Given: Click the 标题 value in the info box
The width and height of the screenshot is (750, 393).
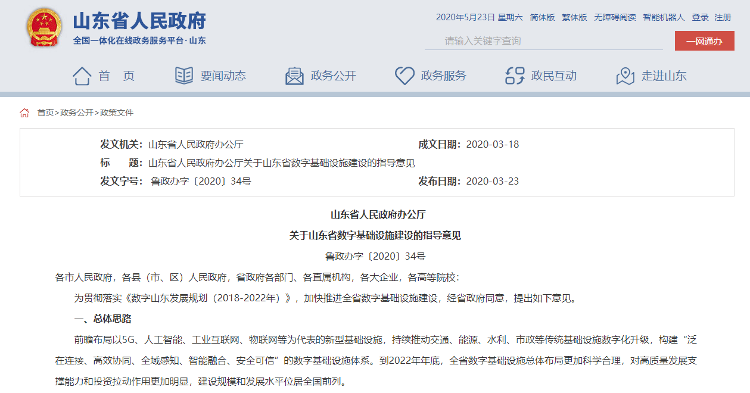Looking at the screenshot, I should point(282,163).
